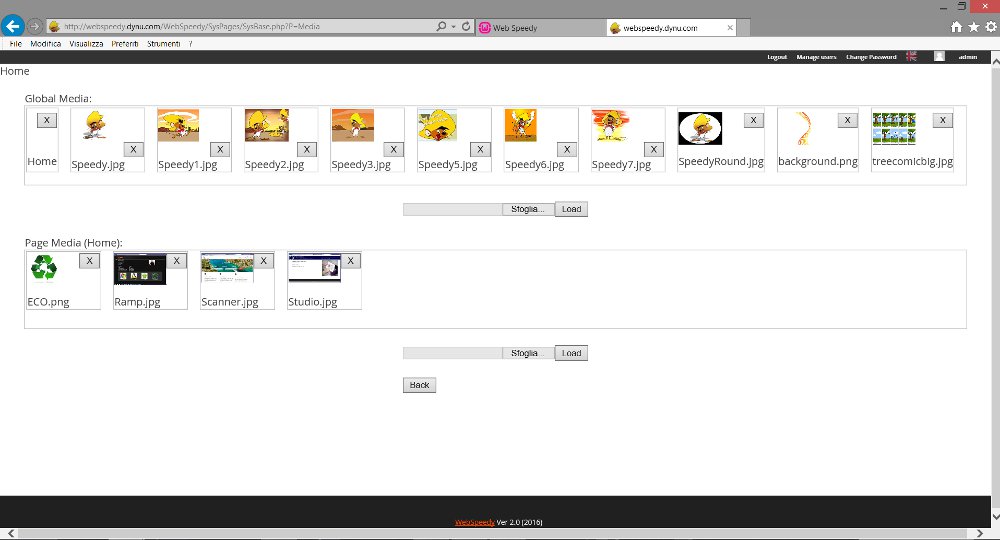Select Ramp.jpg thumbnail
Viewport: 1000px width, 540px height.
pos(140,268)
